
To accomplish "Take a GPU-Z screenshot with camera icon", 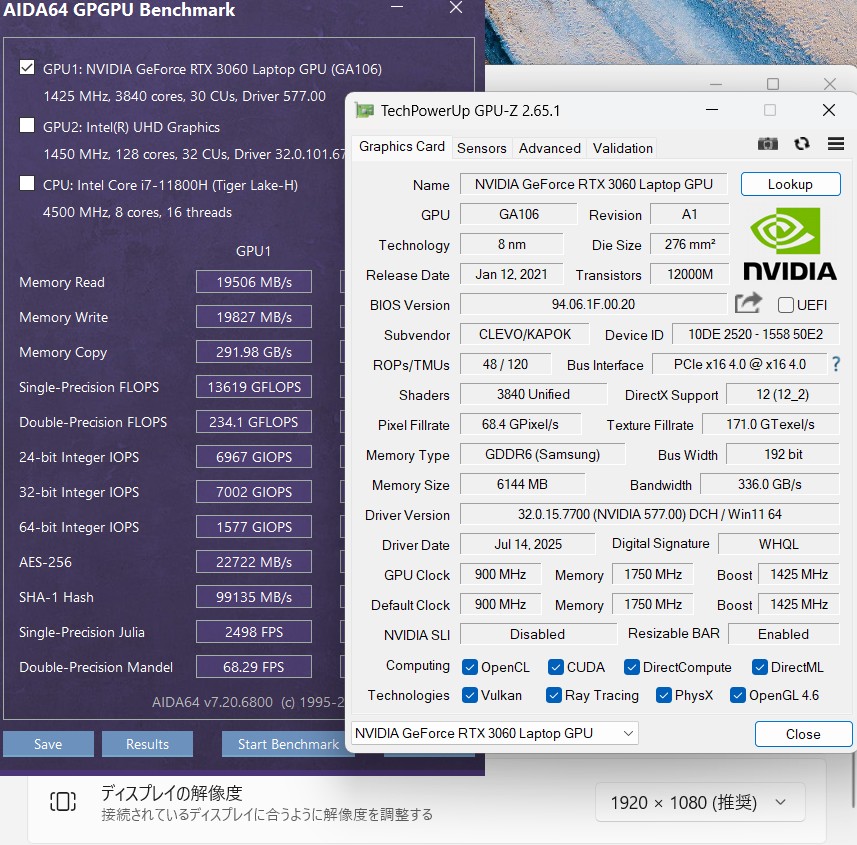I will 767,144.
